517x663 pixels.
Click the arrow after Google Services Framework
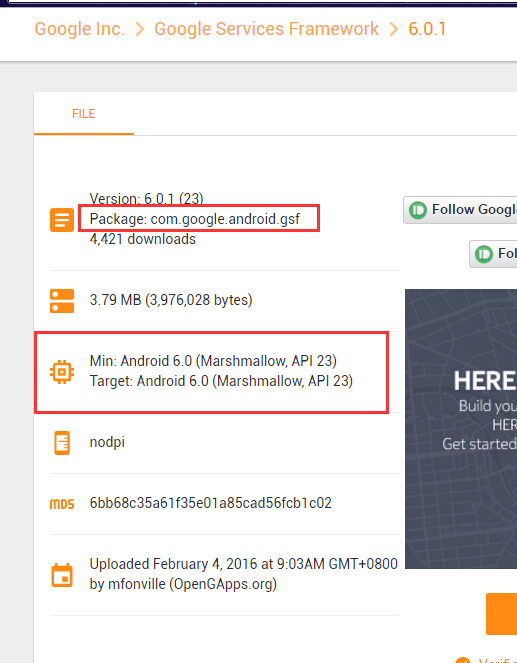(x=394, y=29)
